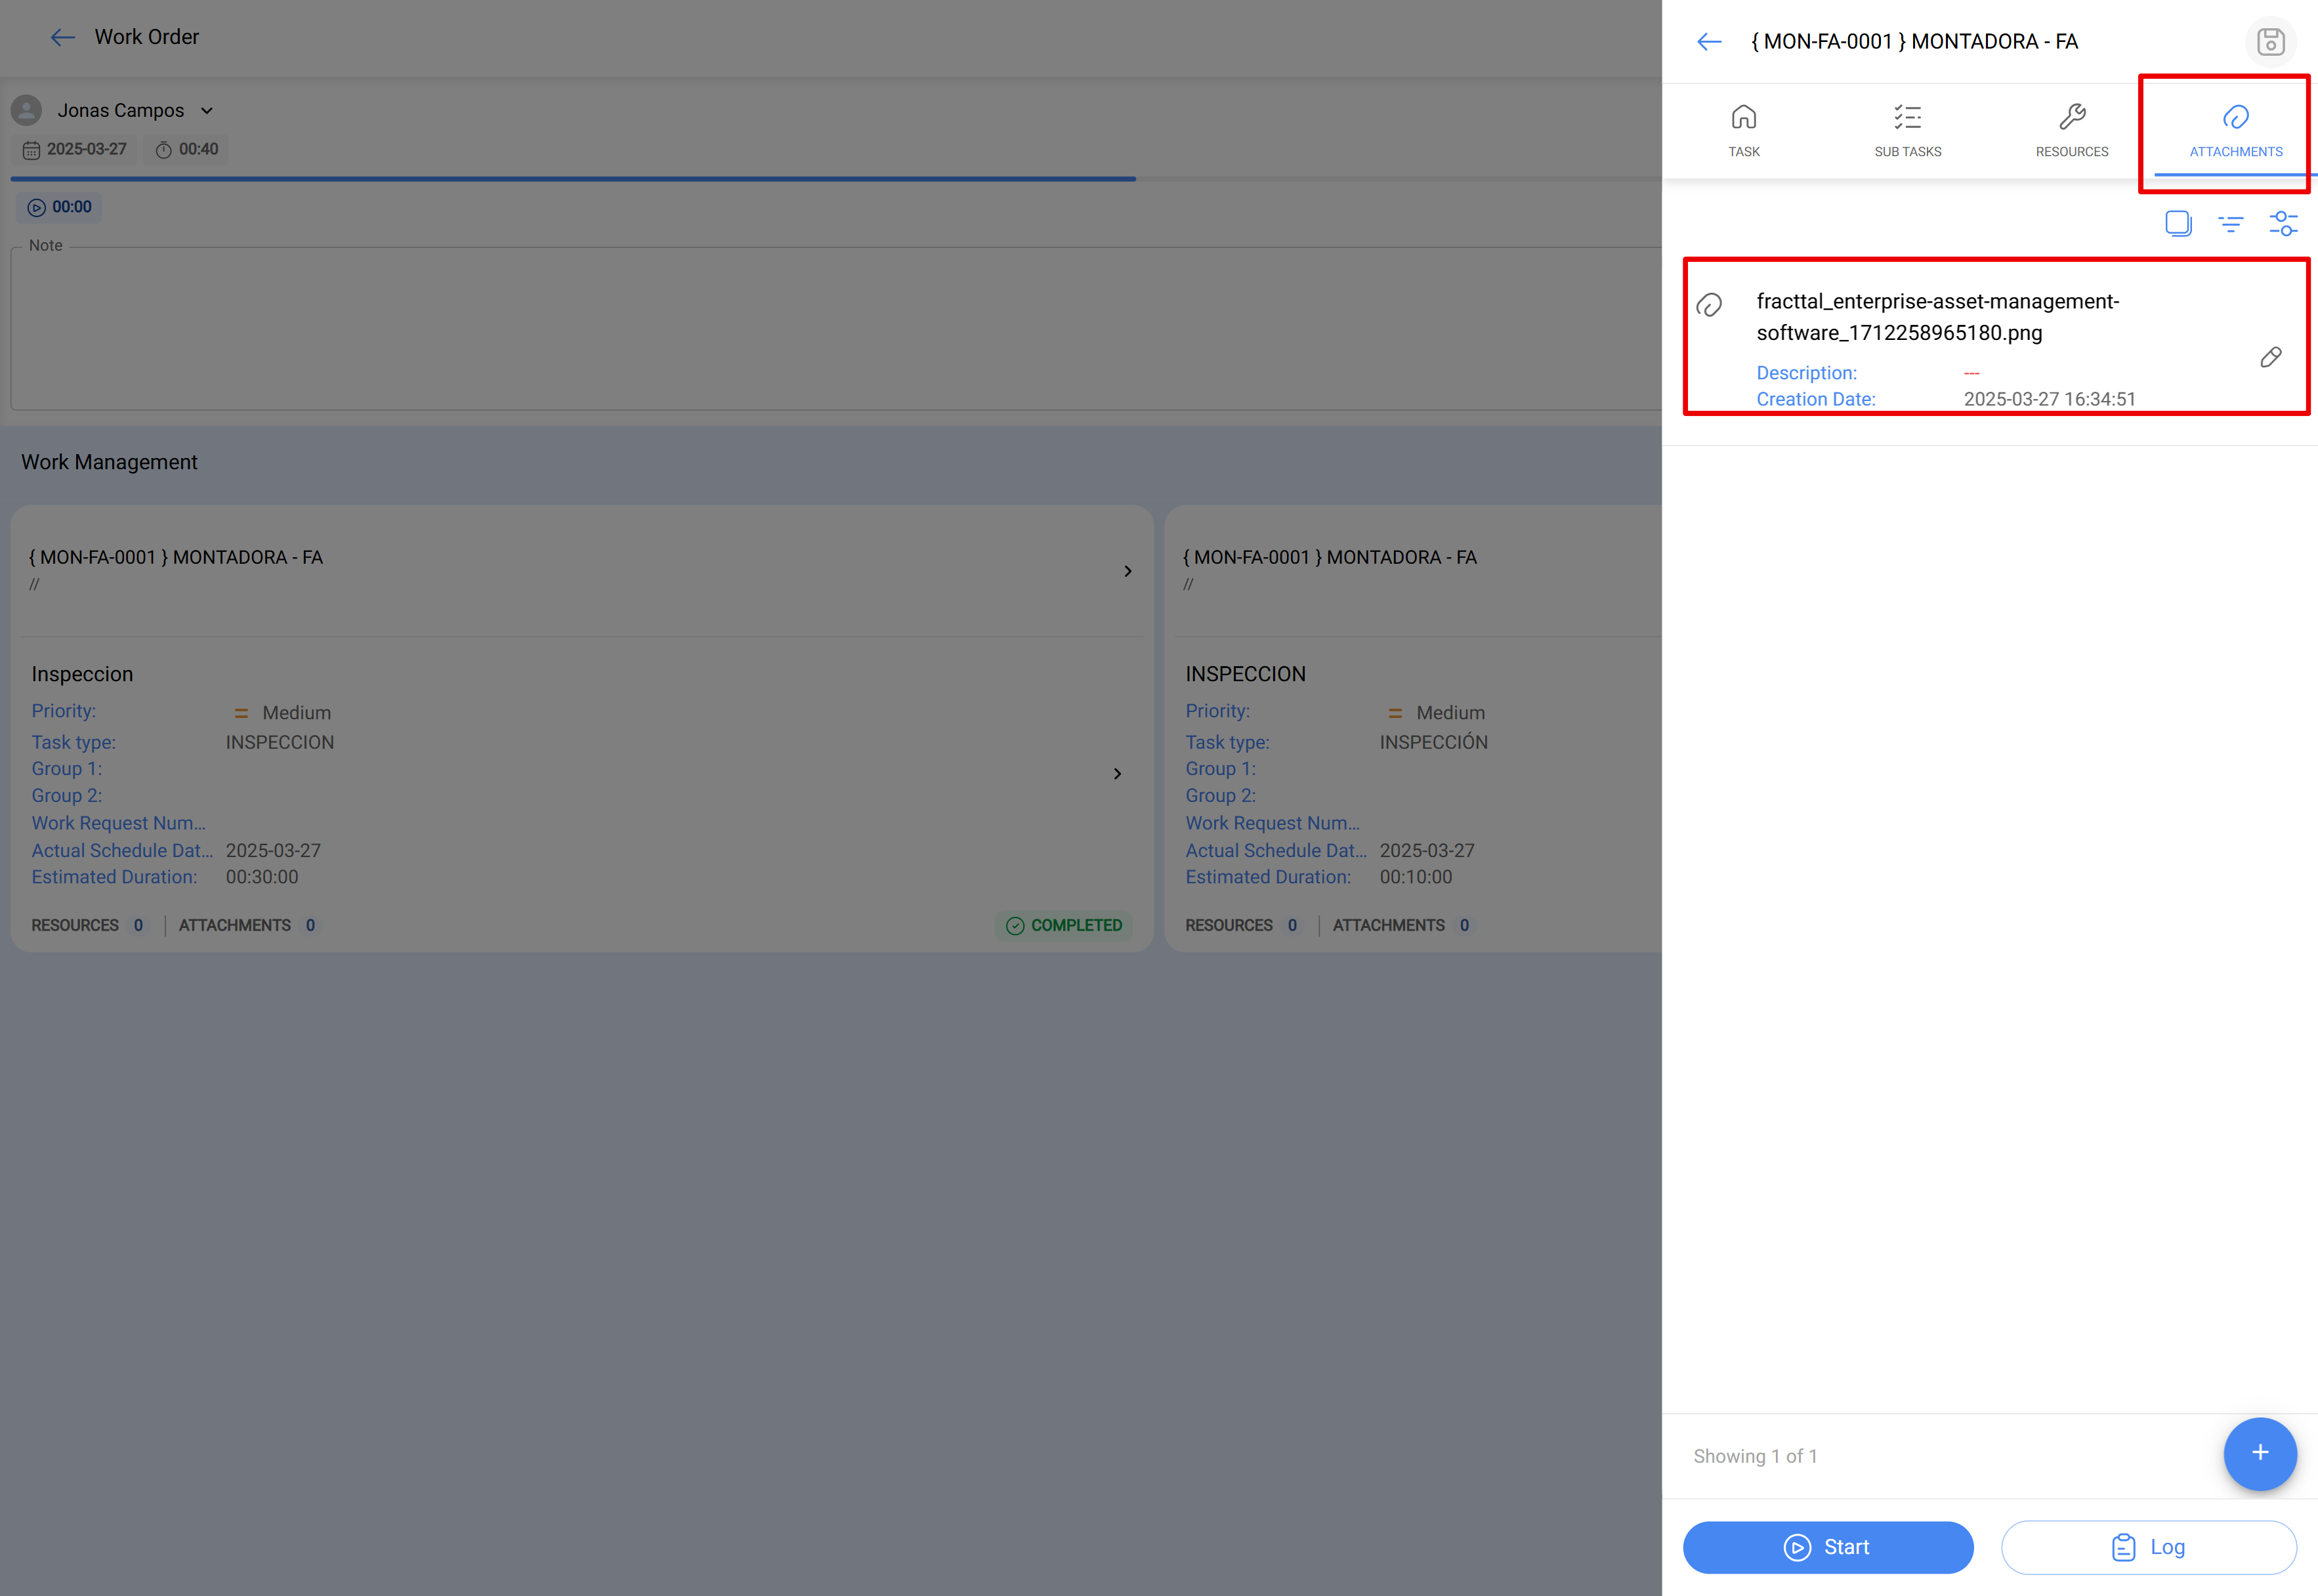Image resolution: width=2318 pixels, height=1596 pixels.
Task: Select the Attachments tab
Action: pyautogui.click(x=2236, y=131)
